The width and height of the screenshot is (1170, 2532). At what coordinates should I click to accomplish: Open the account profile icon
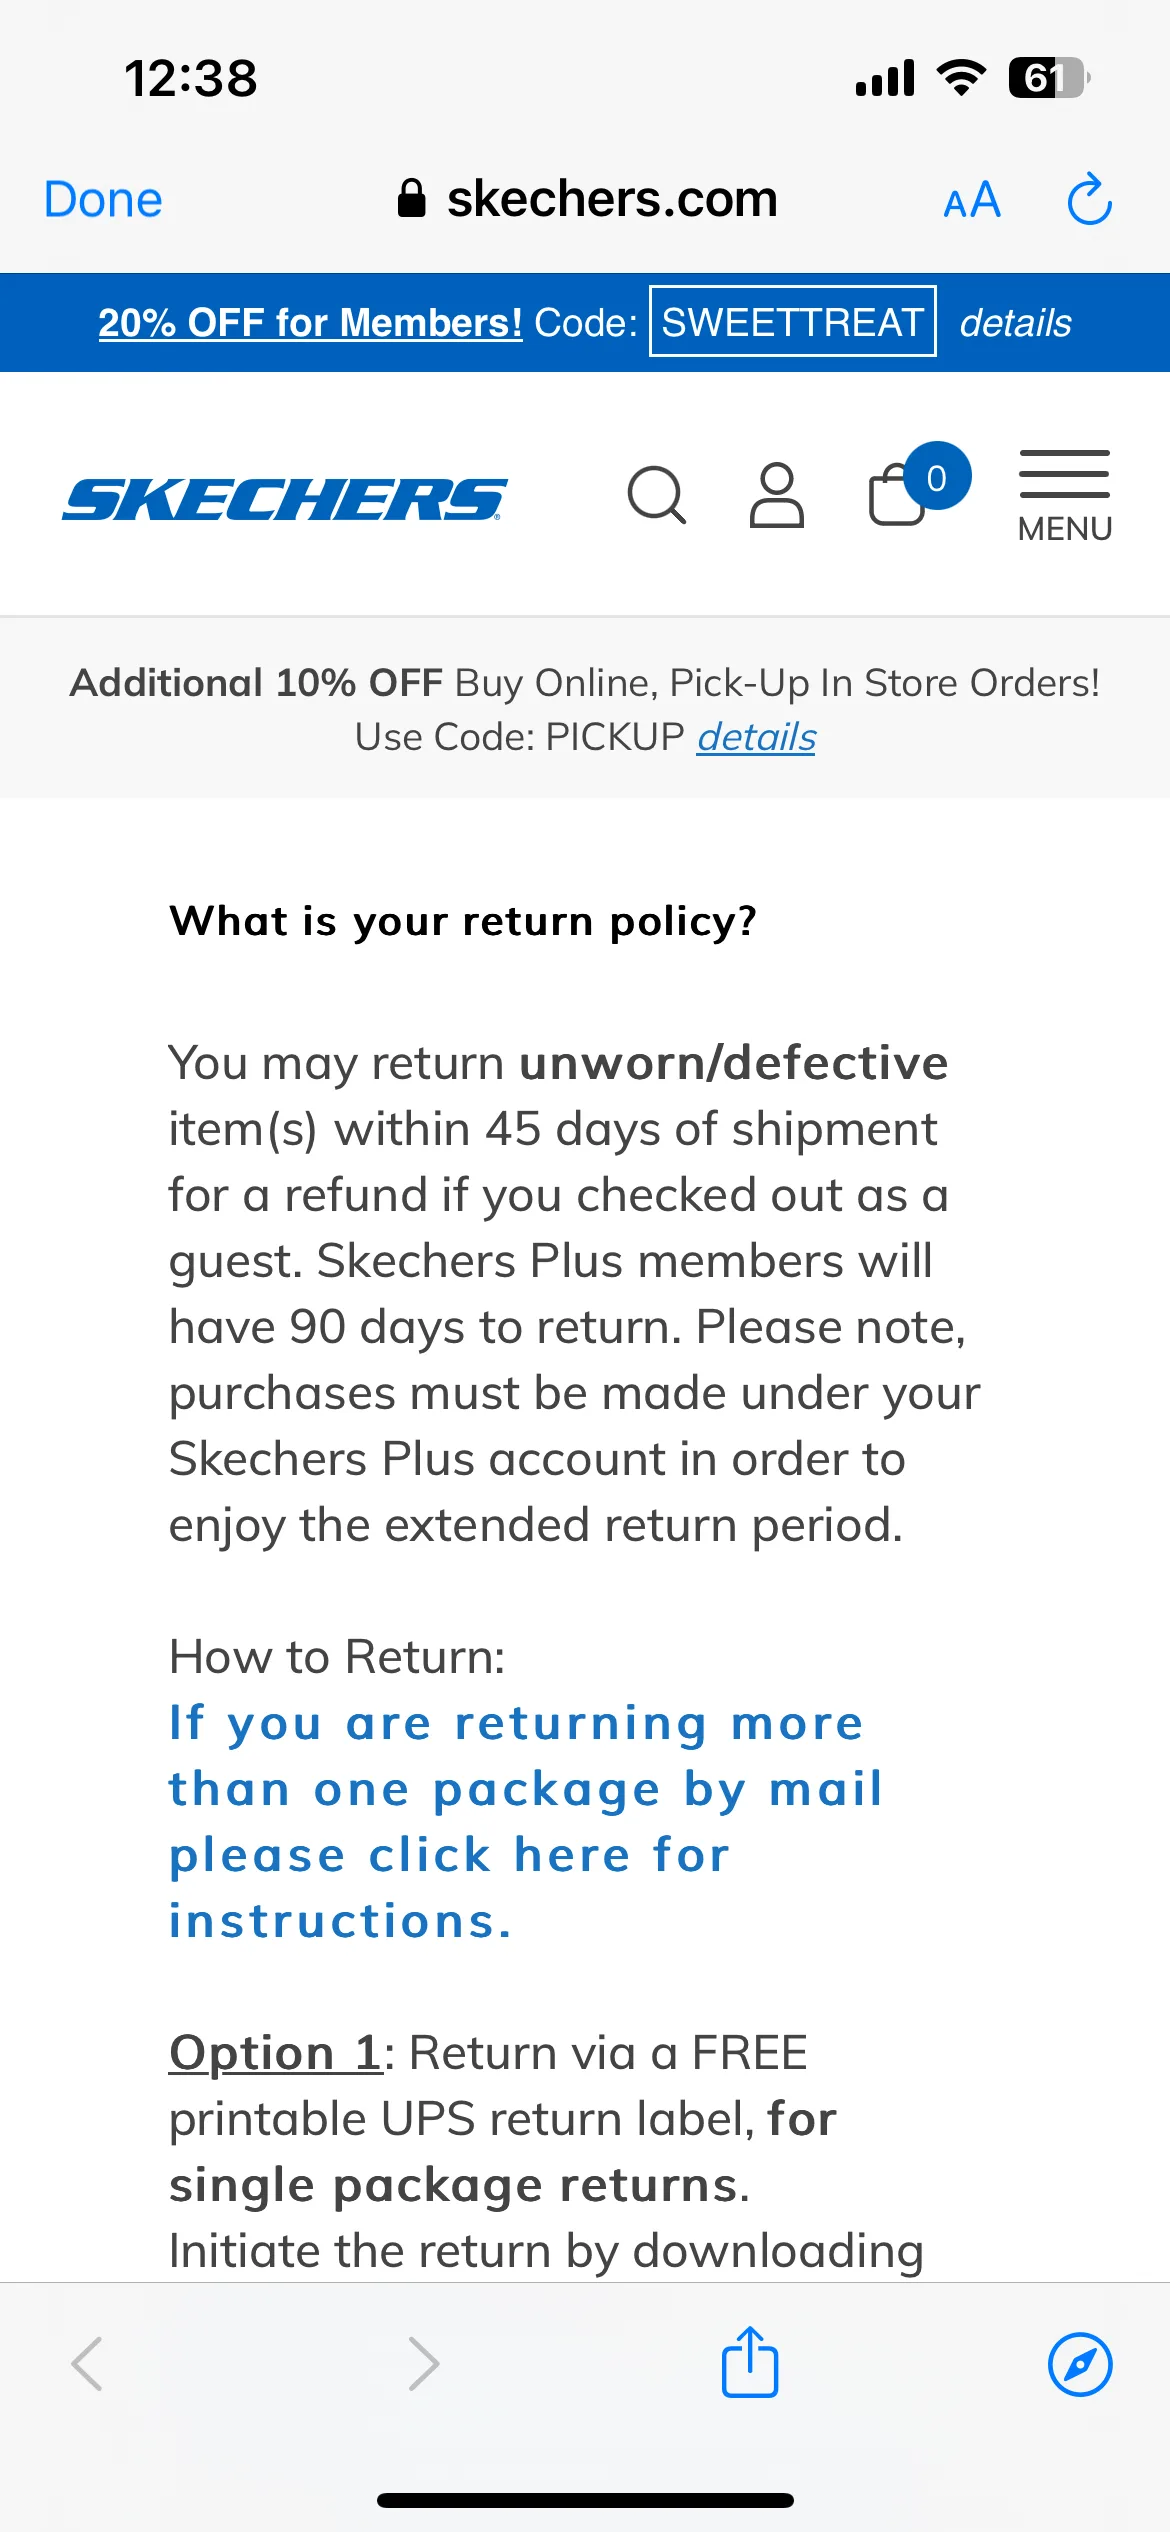(x=777, y=495)
